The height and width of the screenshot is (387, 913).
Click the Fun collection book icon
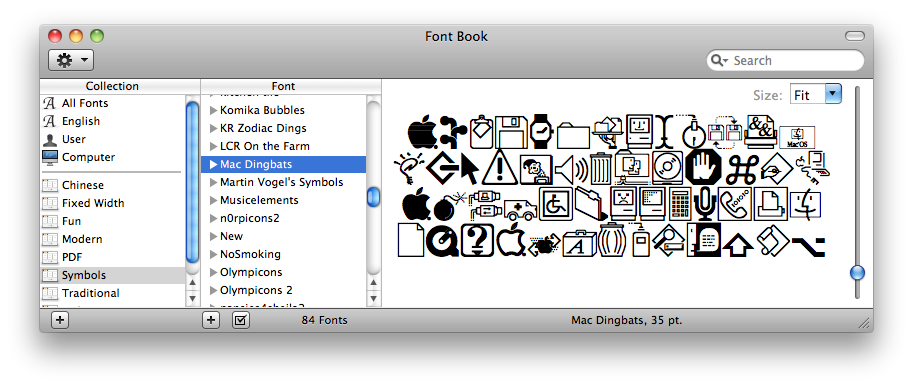pyautogui.click(x=49, y=221)
